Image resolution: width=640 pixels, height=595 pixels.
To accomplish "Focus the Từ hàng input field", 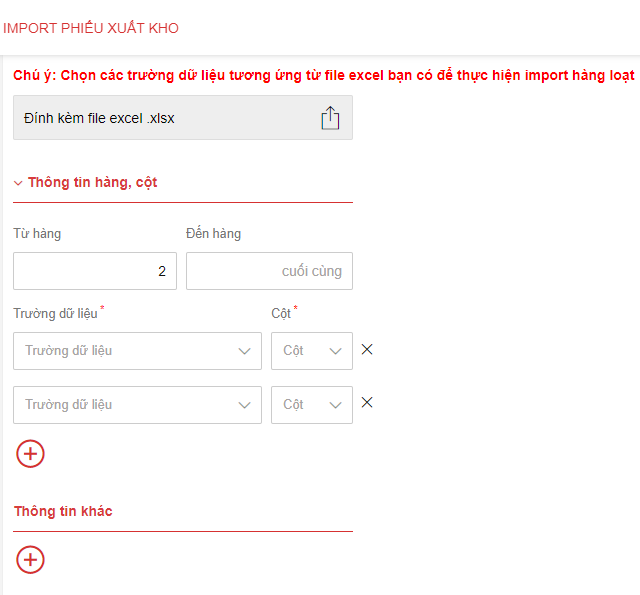I will point(95,271).
